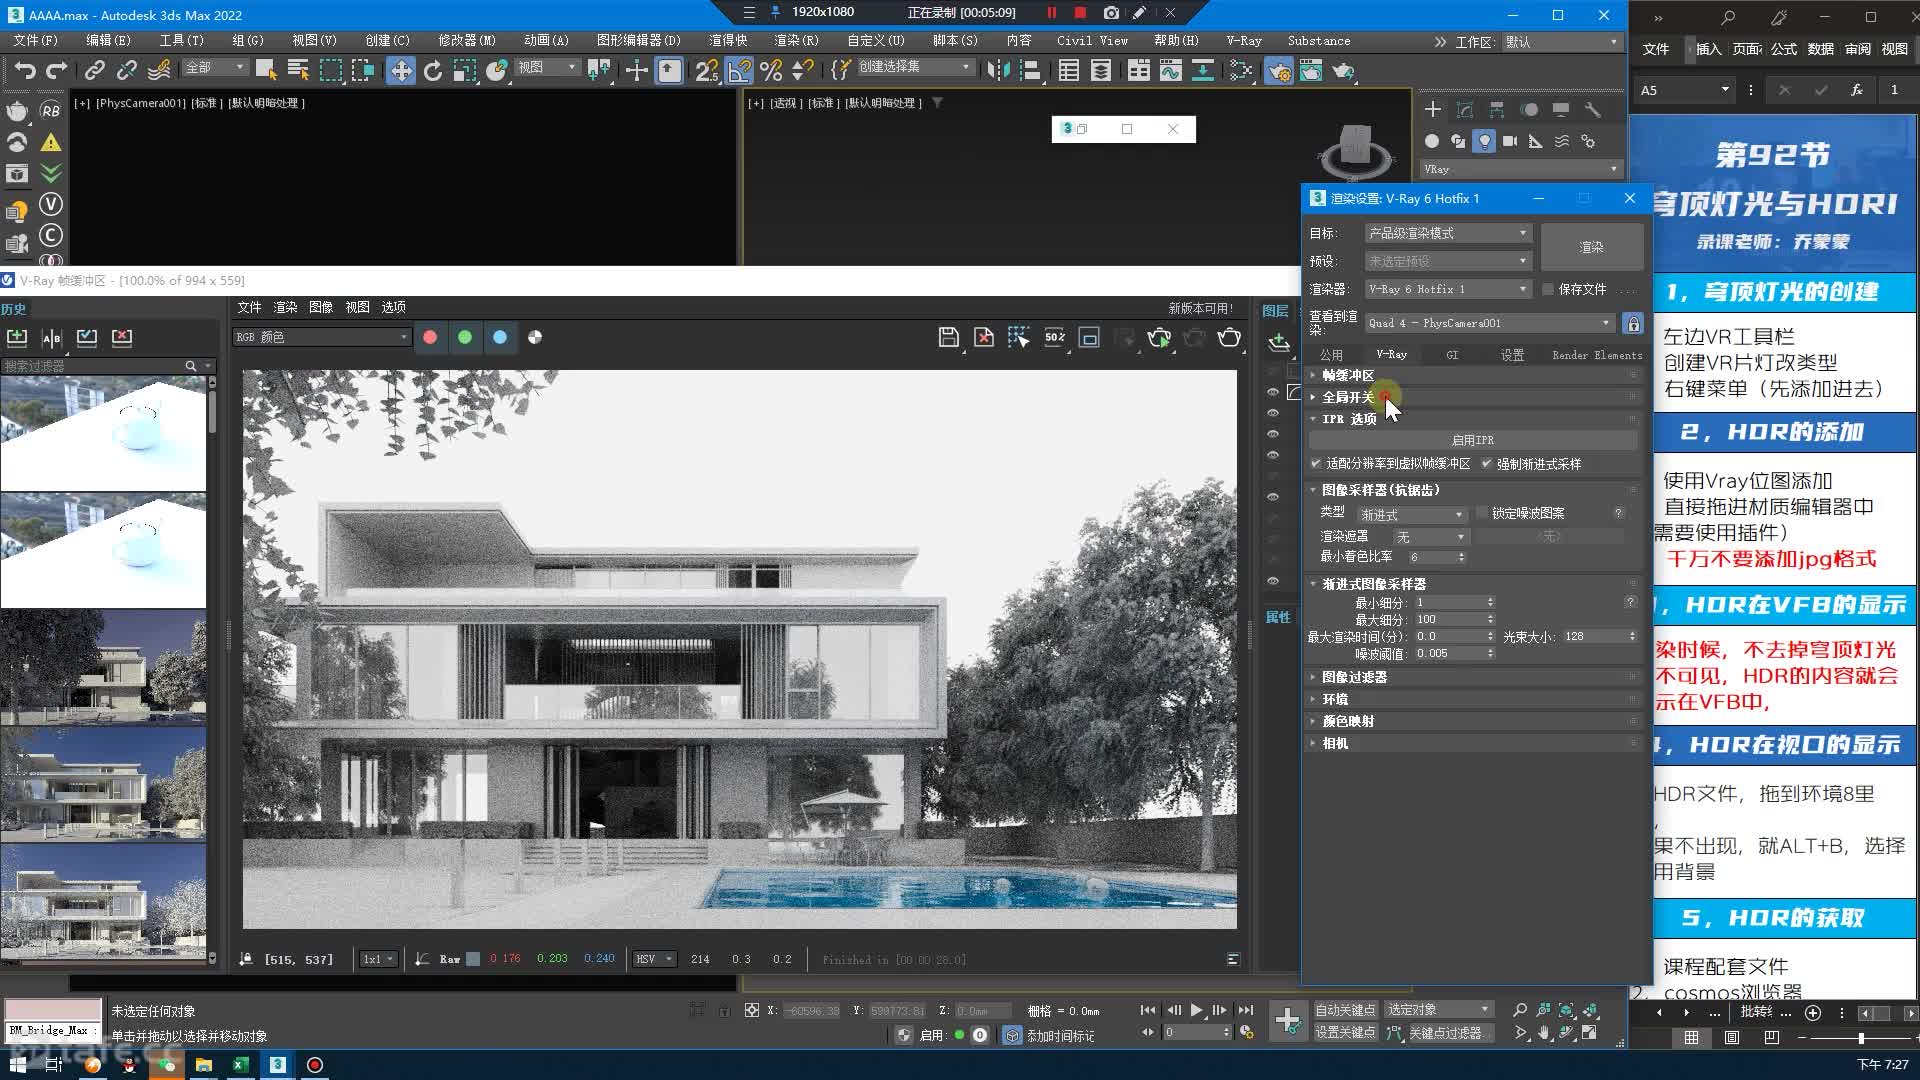The width and height of the screenshot is (1920, 1080).
Task: Open the 目标 产品级渲染模式 dropdown
Action: tap(1448, 233)
